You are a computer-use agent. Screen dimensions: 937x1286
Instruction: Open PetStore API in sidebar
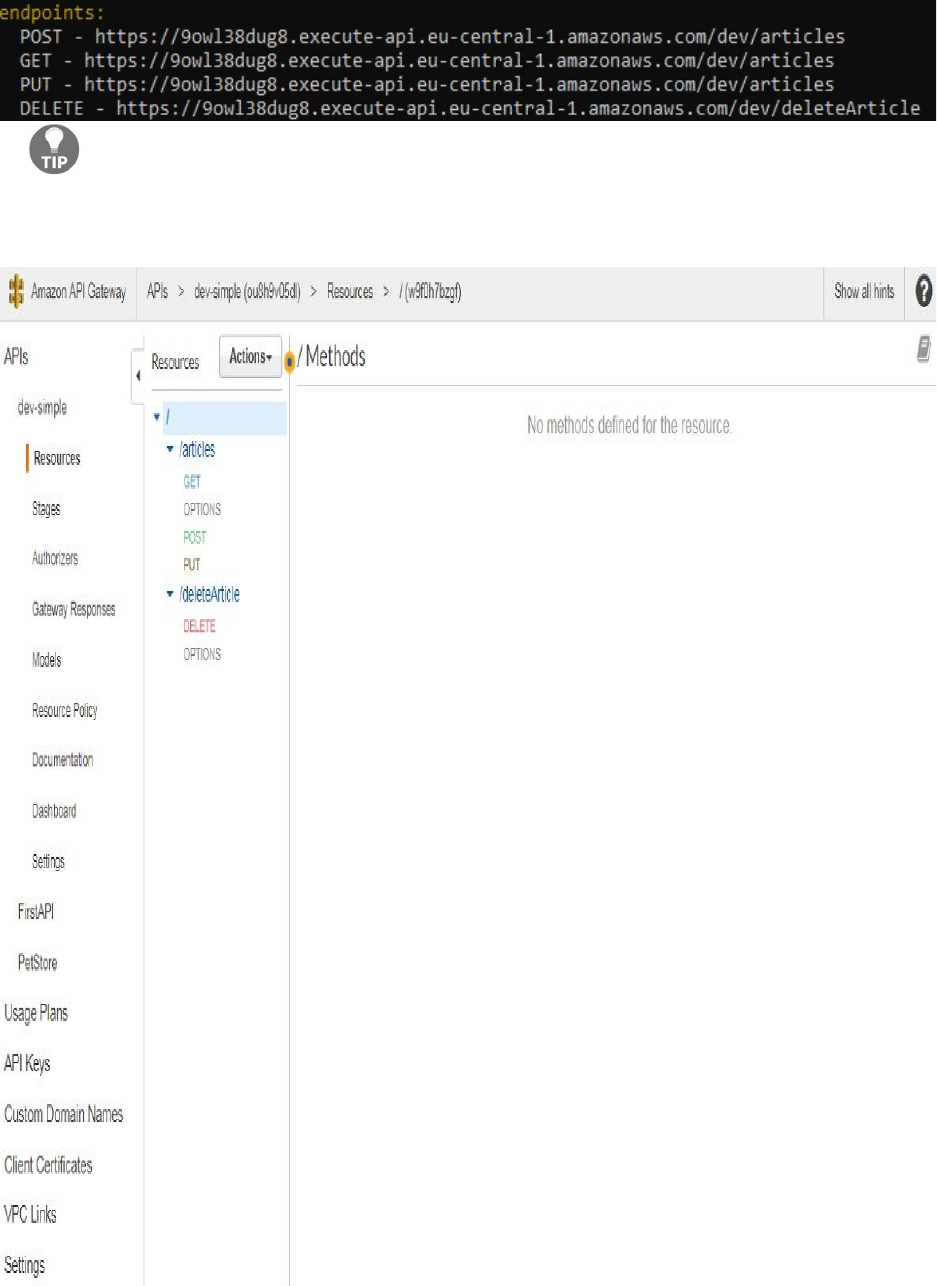pos(38,963)
